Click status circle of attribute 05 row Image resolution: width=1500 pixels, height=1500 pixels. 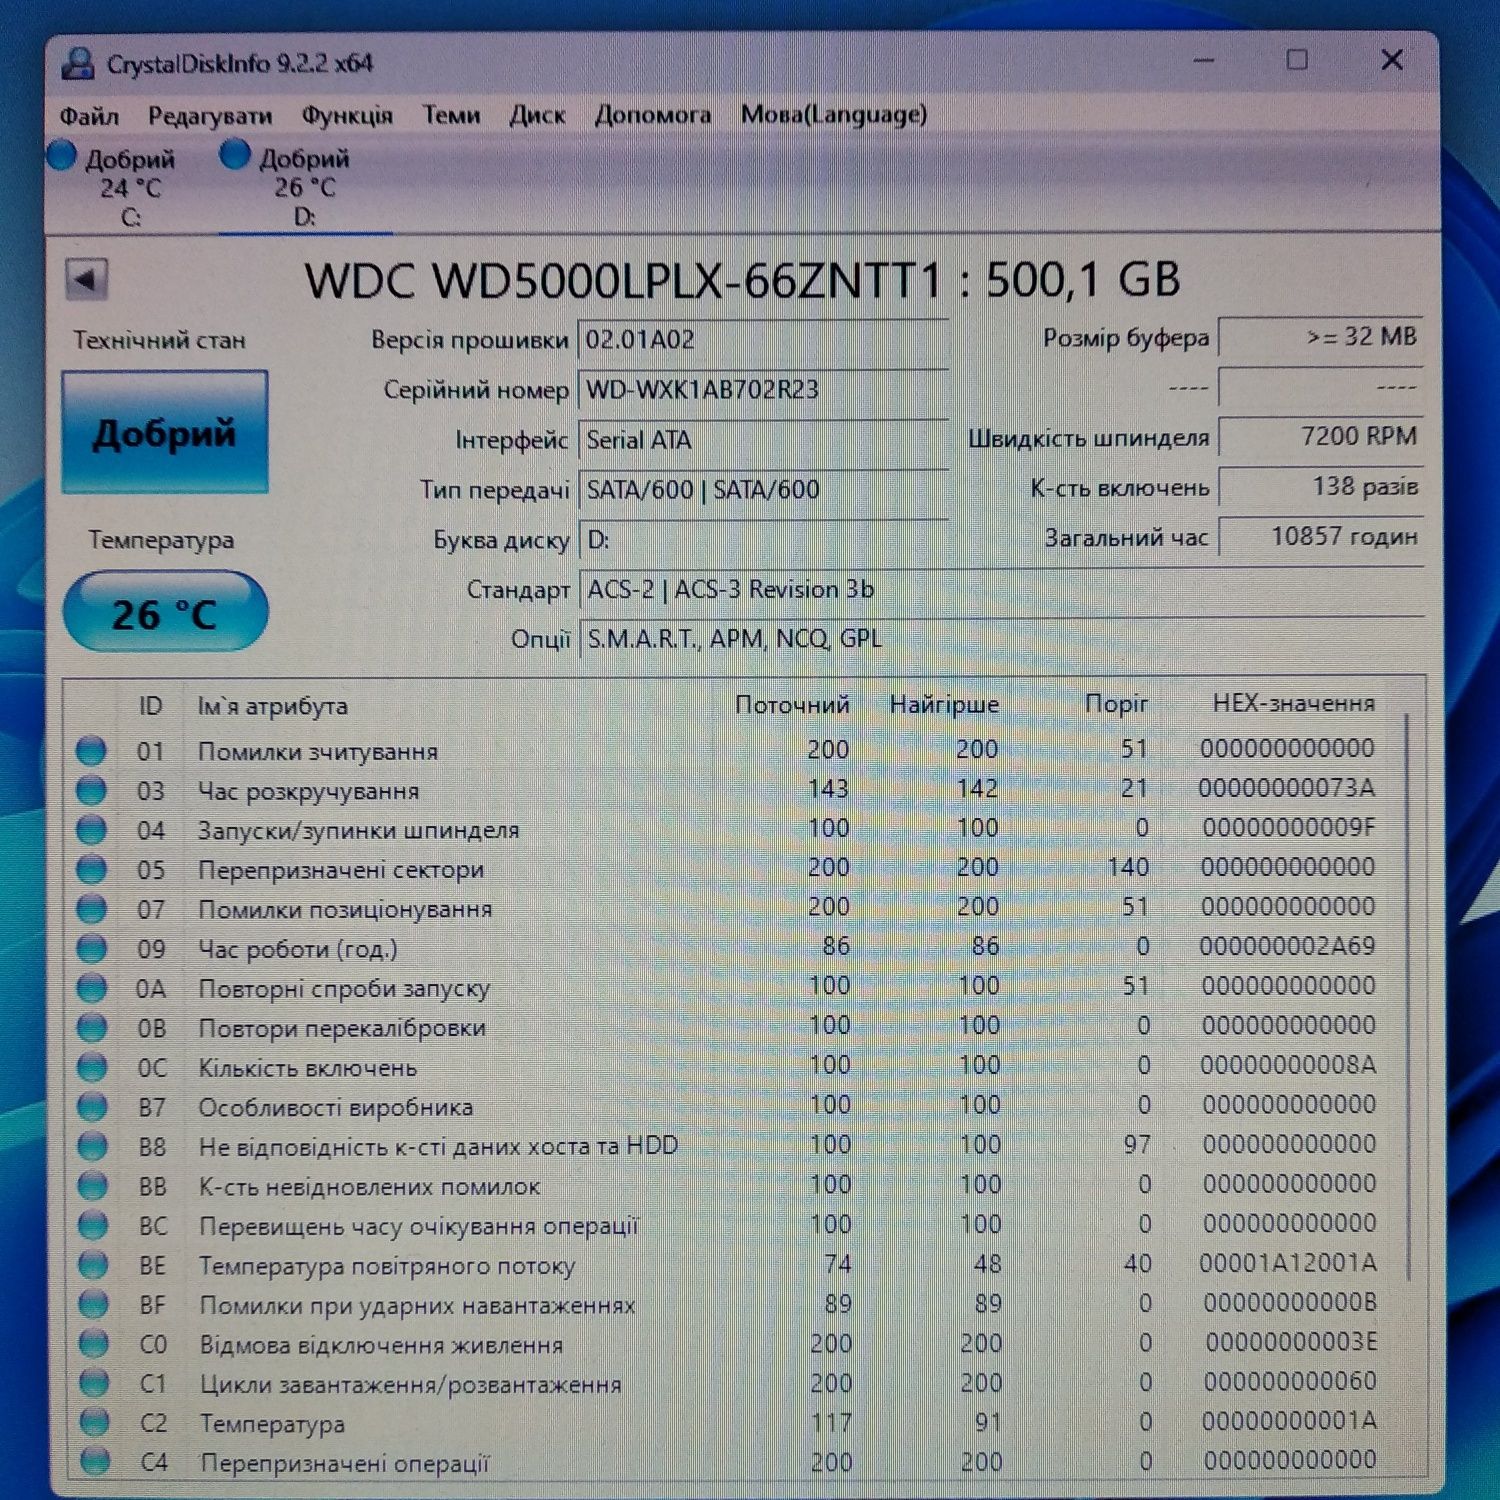[x=91, y=869]
